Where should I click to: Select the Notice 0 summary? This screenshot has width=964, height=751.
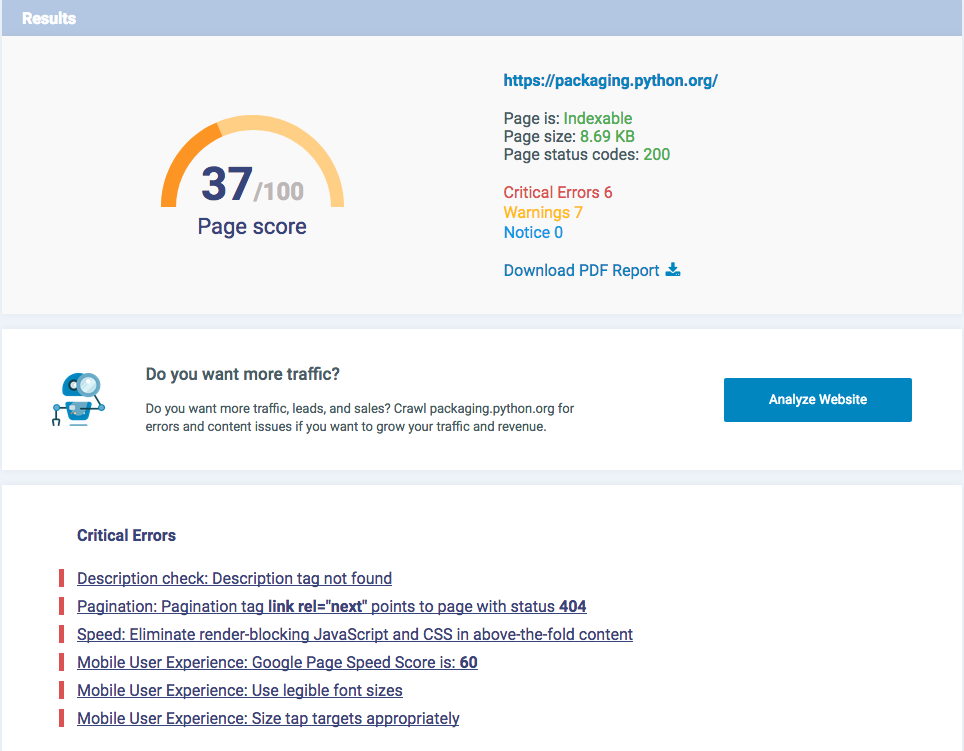pos(533,232)
